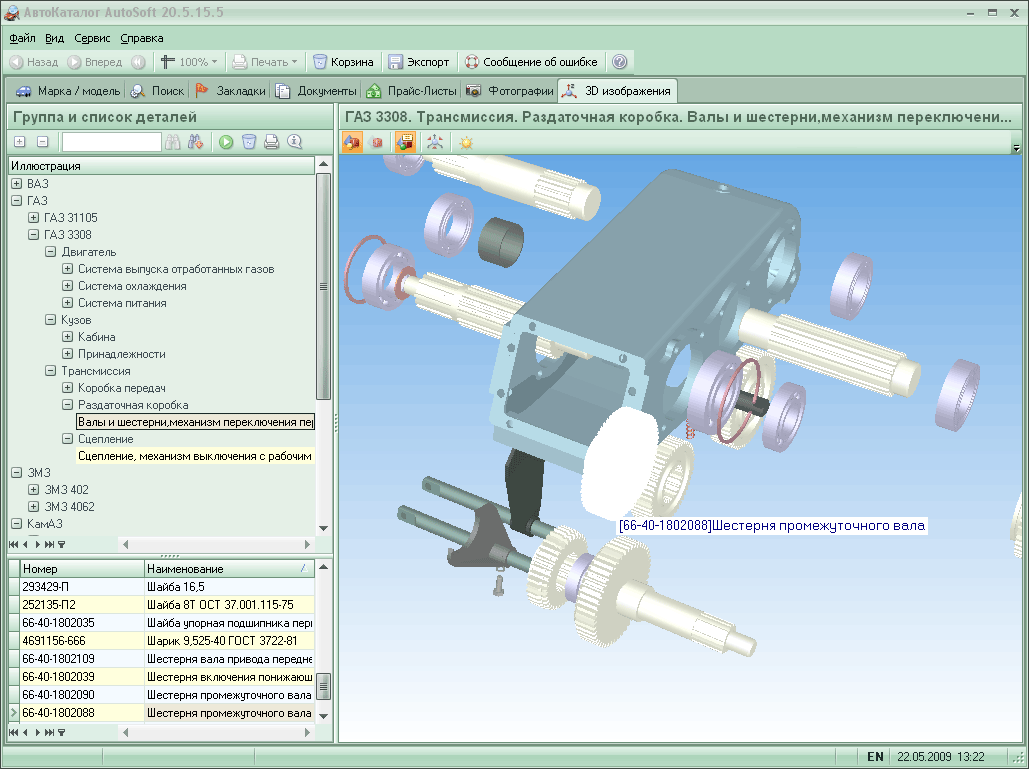The image size is (1029, 769).
Task: Click the help question mark toolbar icon
Action: tap(619, 62)
